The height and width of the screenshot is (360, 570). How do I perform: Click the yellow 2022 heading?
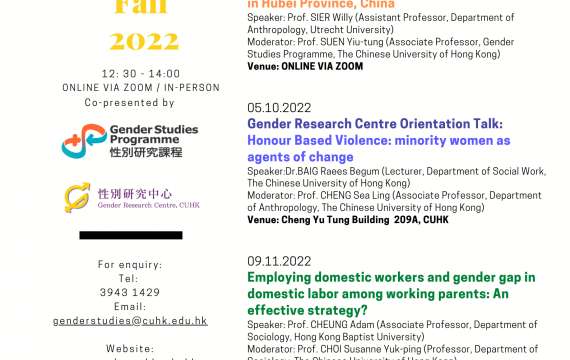(x=144, y=41)
